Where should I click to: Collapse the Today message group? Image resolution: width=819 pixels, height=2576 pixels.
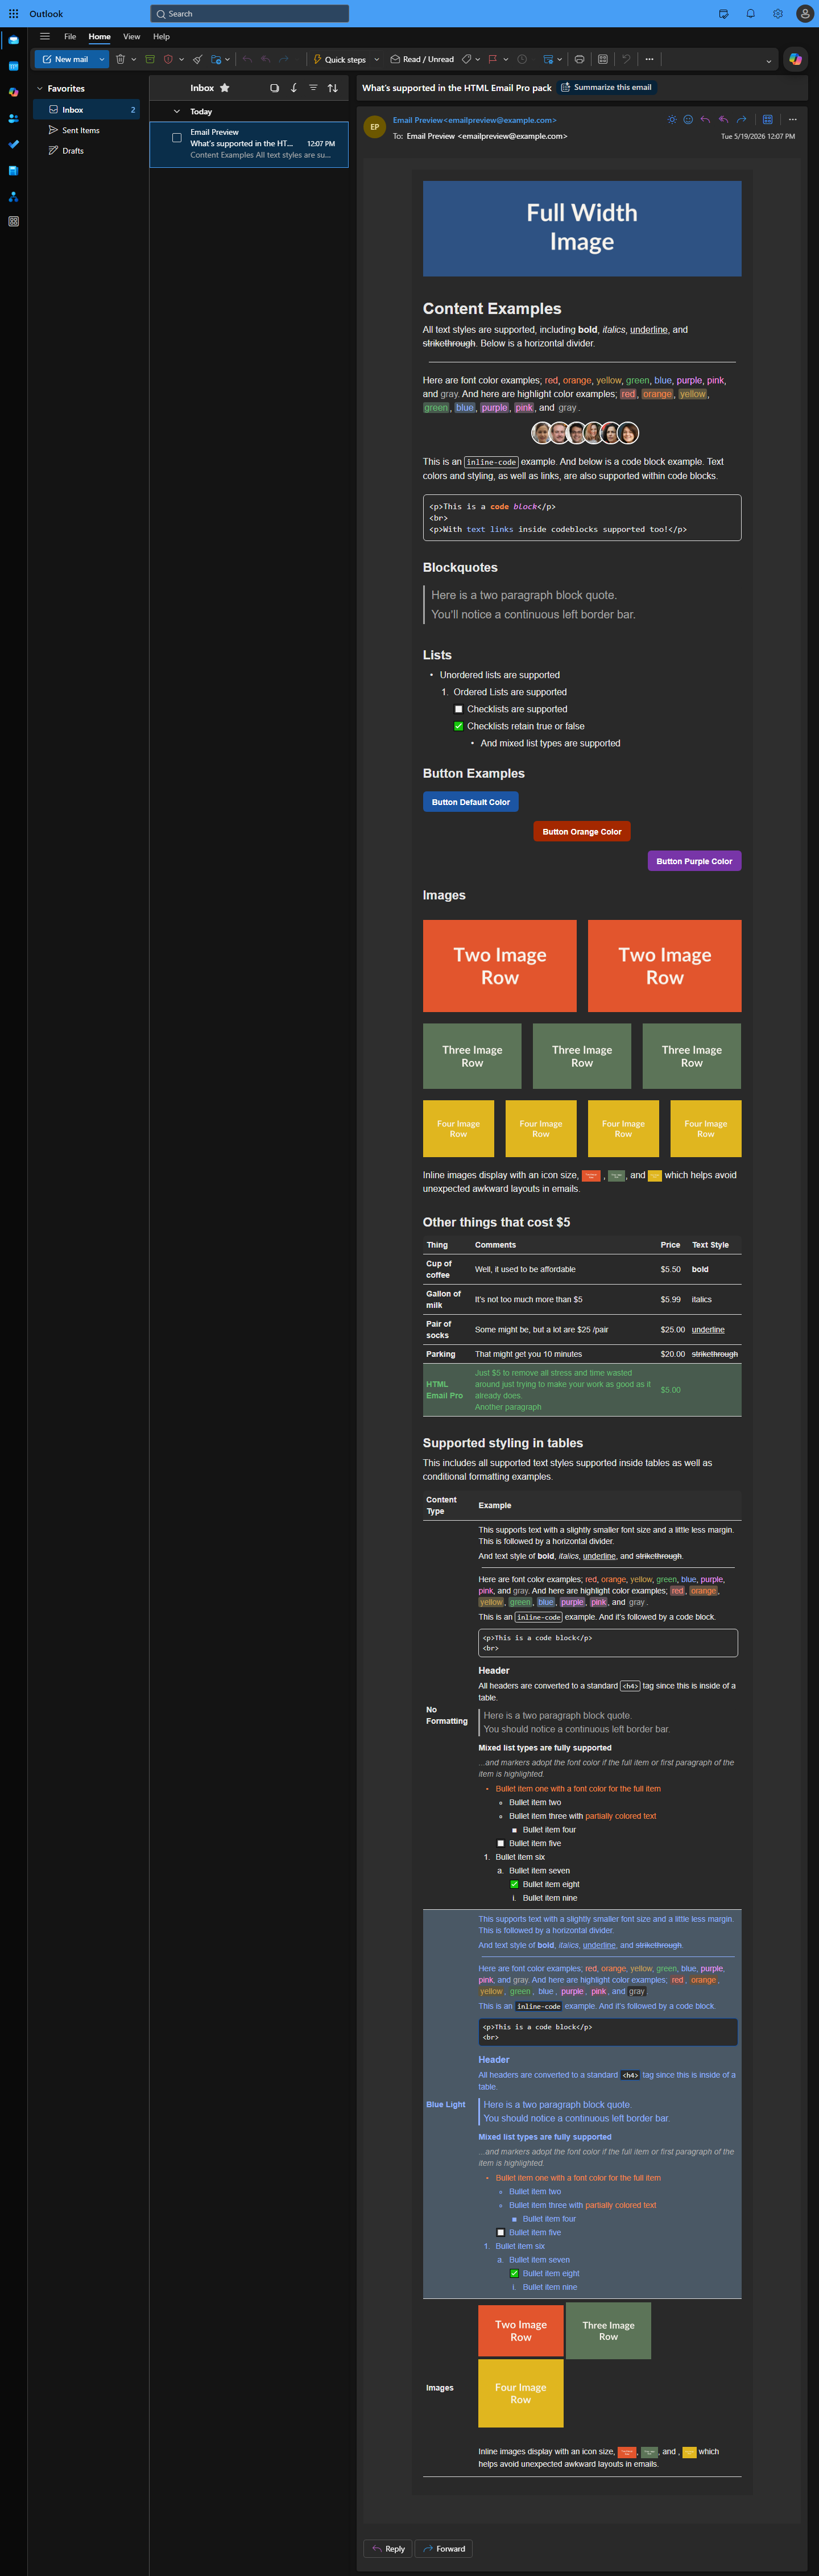pyautogui.click(x=177, y=112)
